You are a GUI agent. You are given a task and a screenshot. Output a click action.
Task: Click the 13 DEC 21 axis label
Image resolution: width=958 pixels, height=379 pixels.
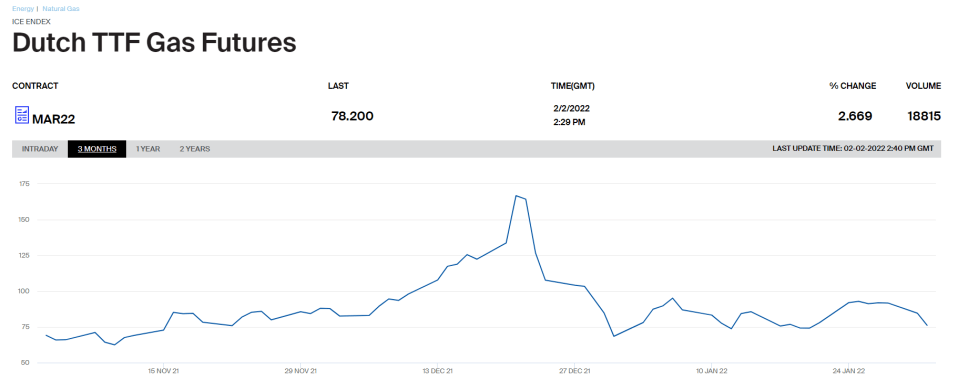click(438, 371)
